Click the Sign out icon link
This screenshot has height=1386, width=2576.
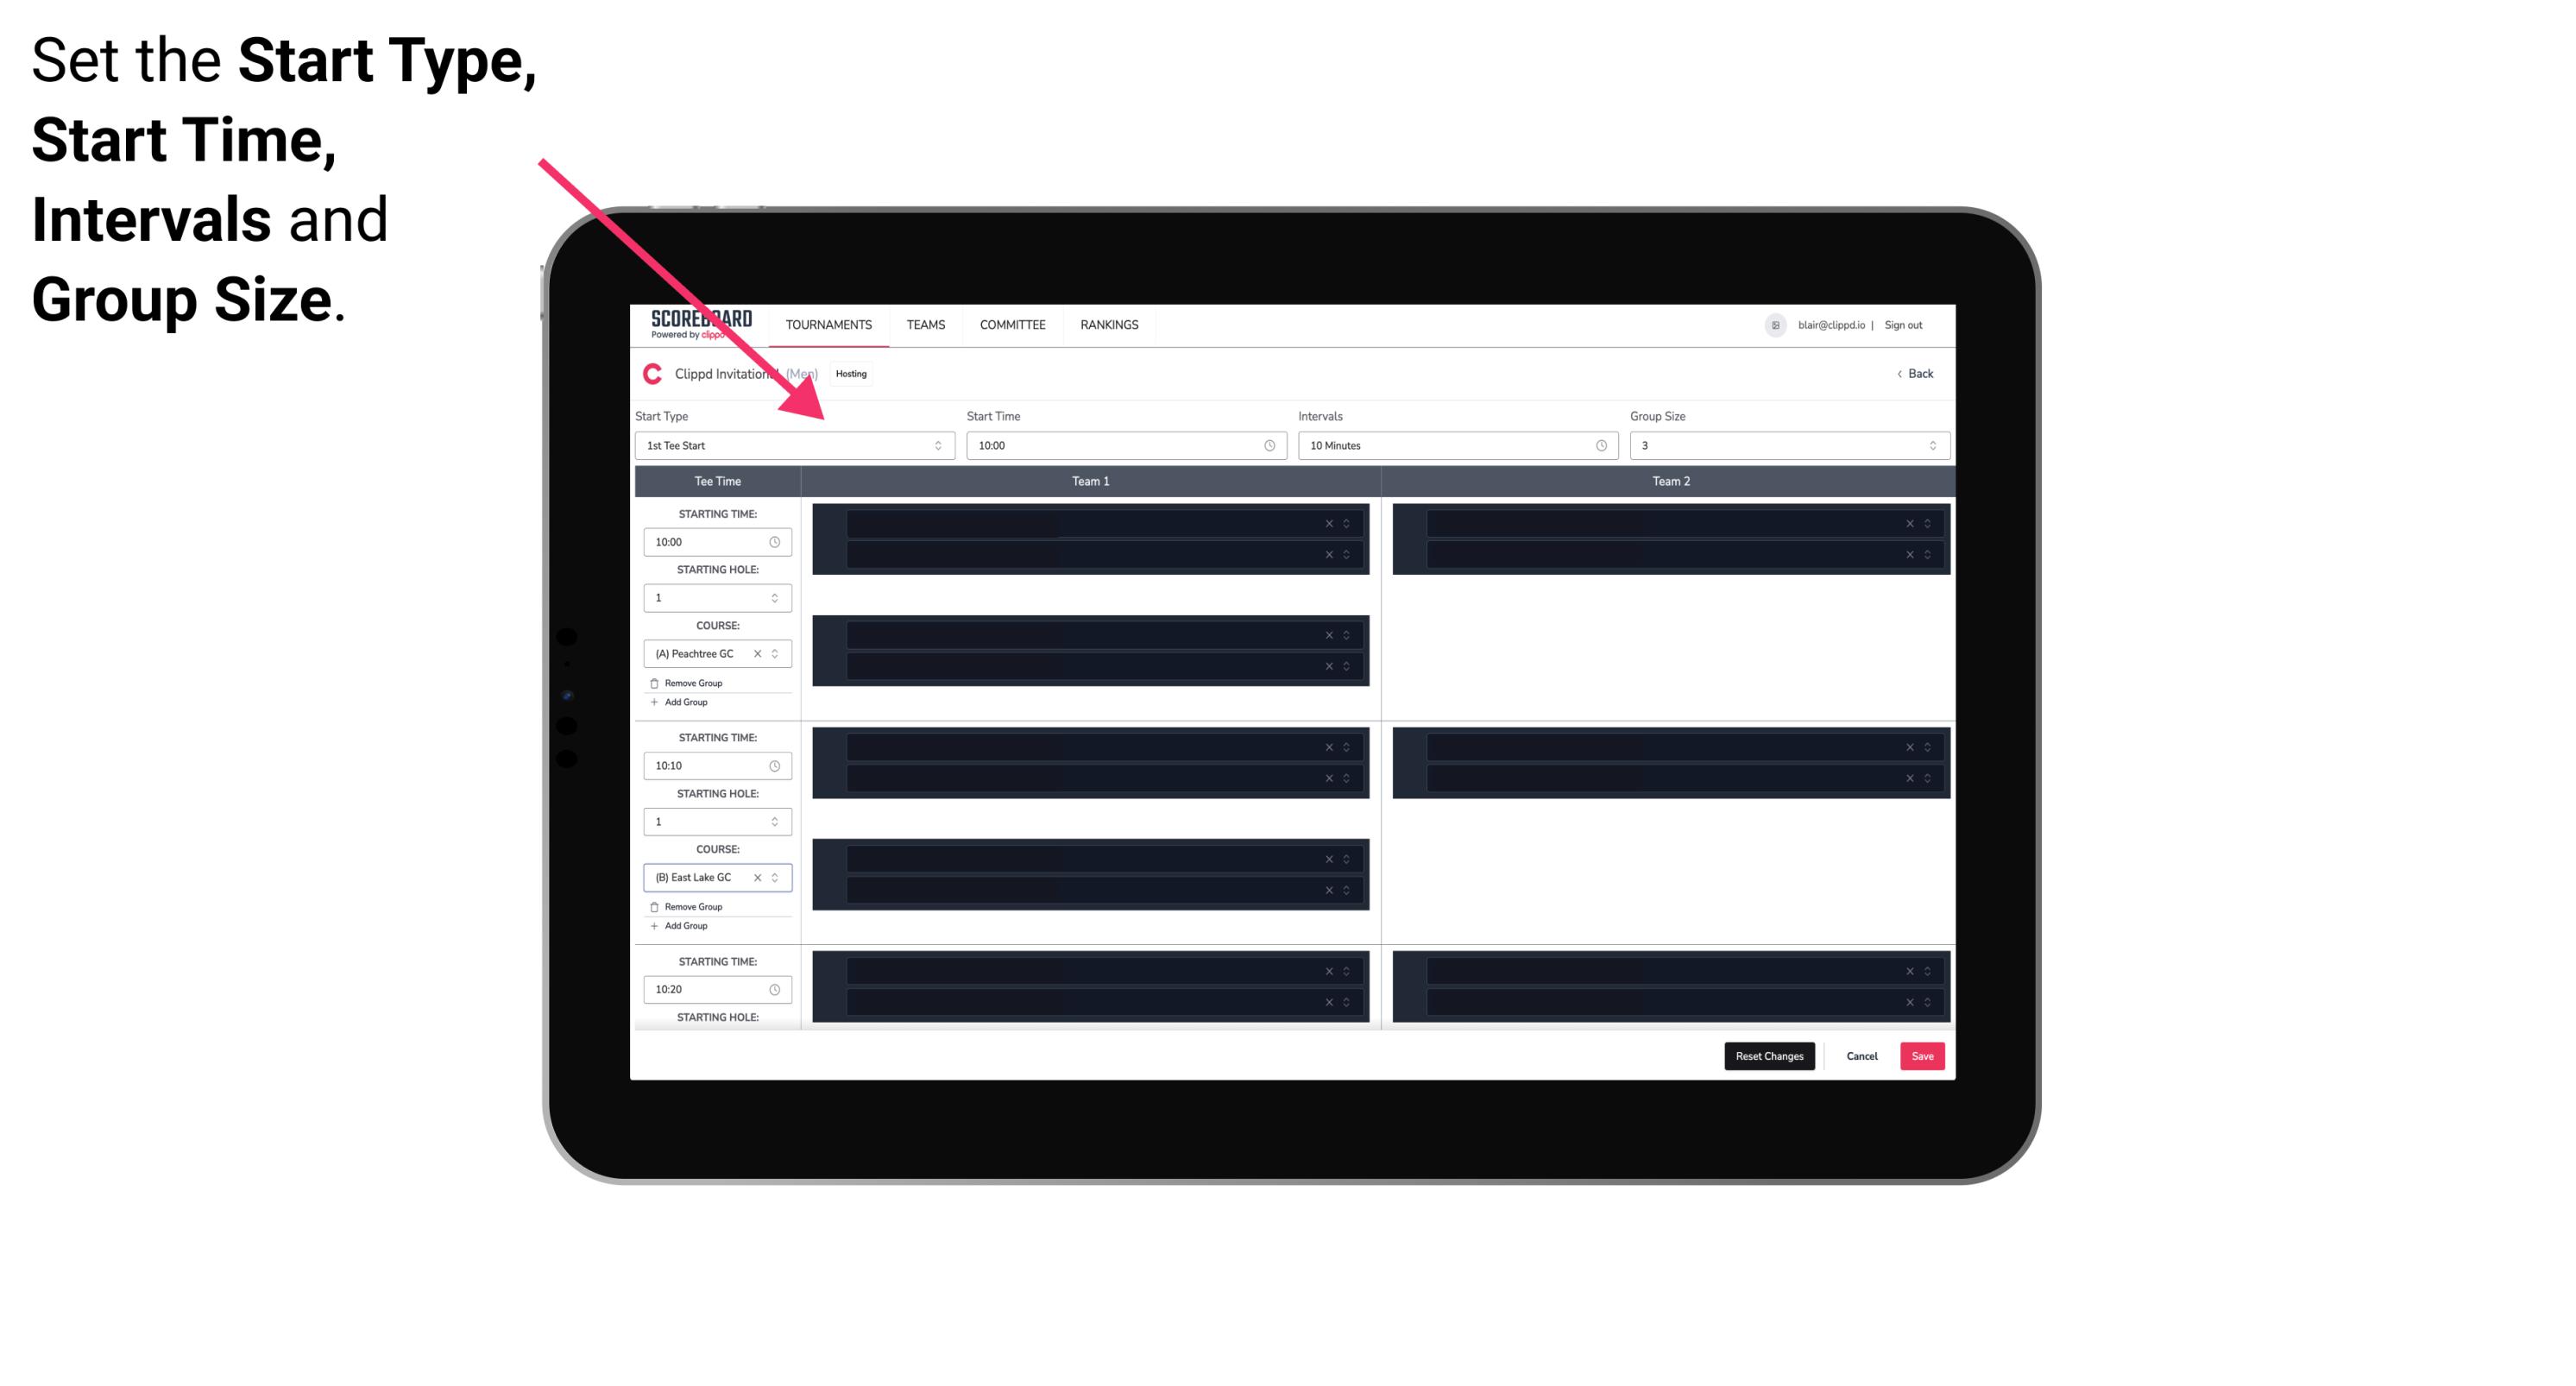(1909, 324)
